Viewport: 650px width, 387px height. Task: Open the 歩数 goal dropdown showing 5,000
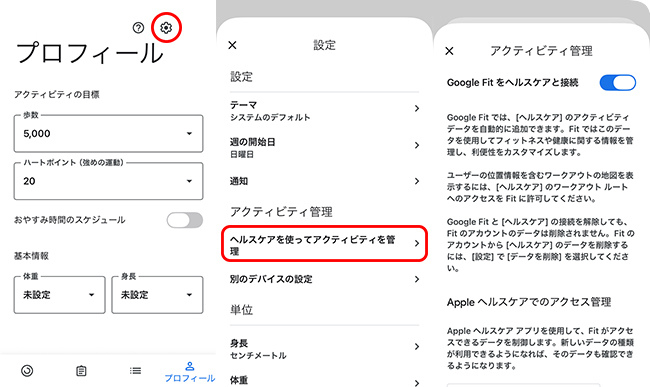tap(109, 133)
